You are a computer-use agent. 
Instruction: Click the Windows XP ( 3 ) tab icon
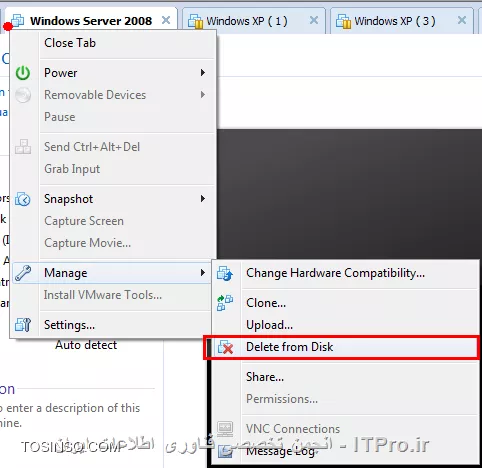pos(343,21)
